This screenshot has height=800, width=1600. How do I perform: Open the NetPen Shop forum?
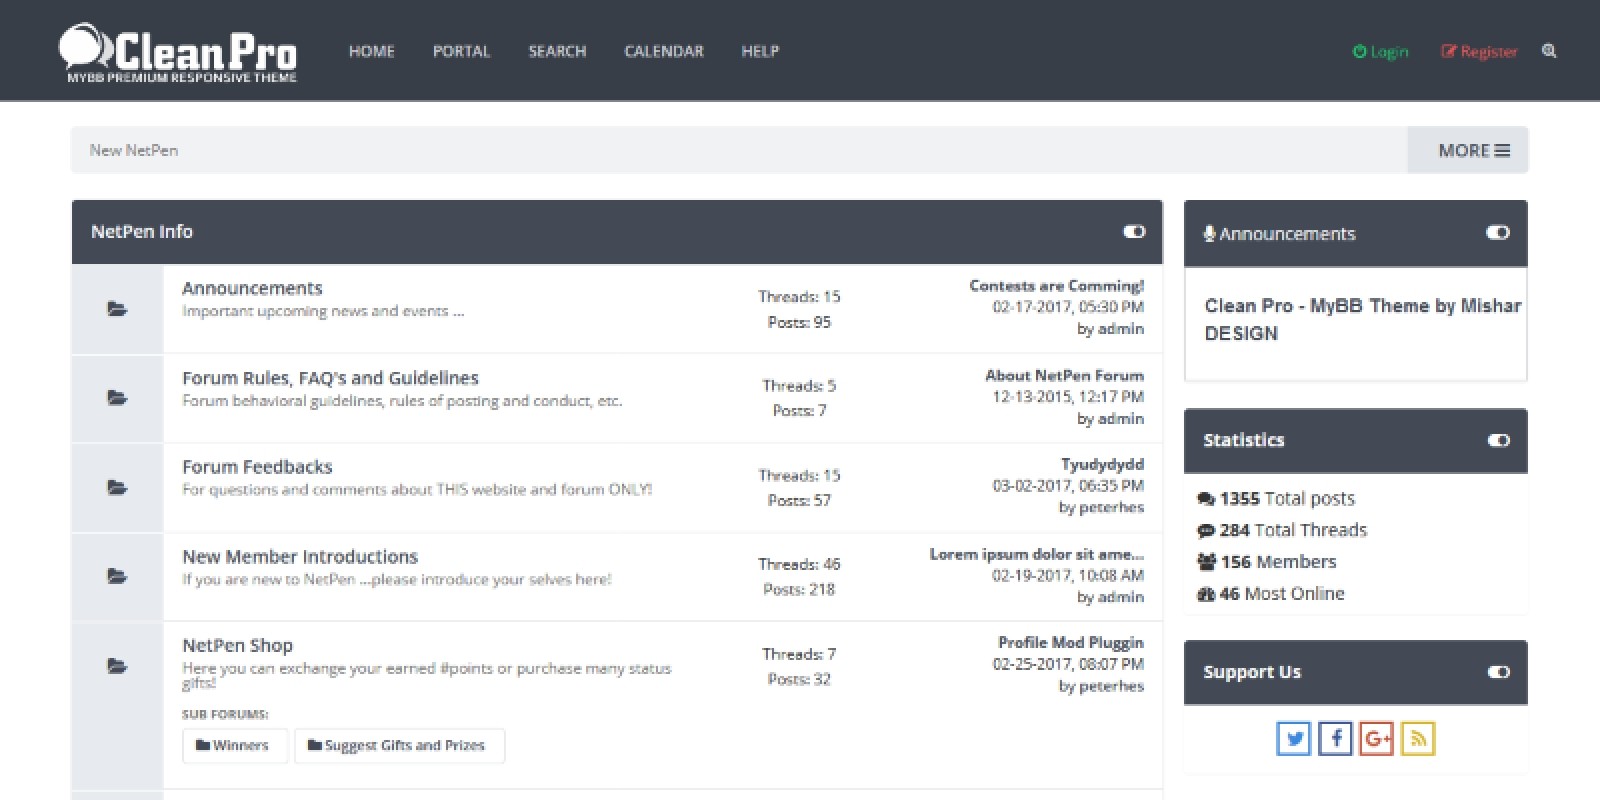[237, 646]
